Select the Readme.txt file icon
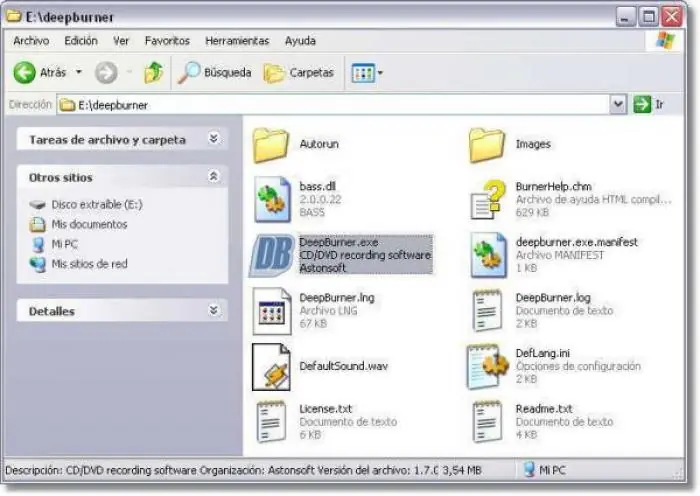Image resolution: width=700 pixels, height=496 pixels. click(487, 422)
